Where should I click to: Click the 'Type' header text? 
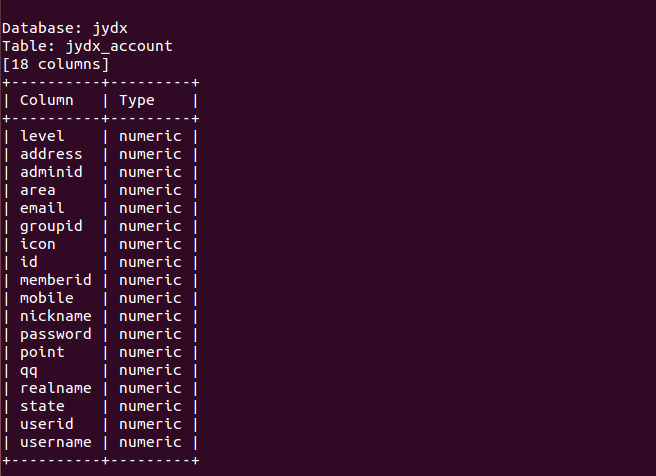point(137,101)
